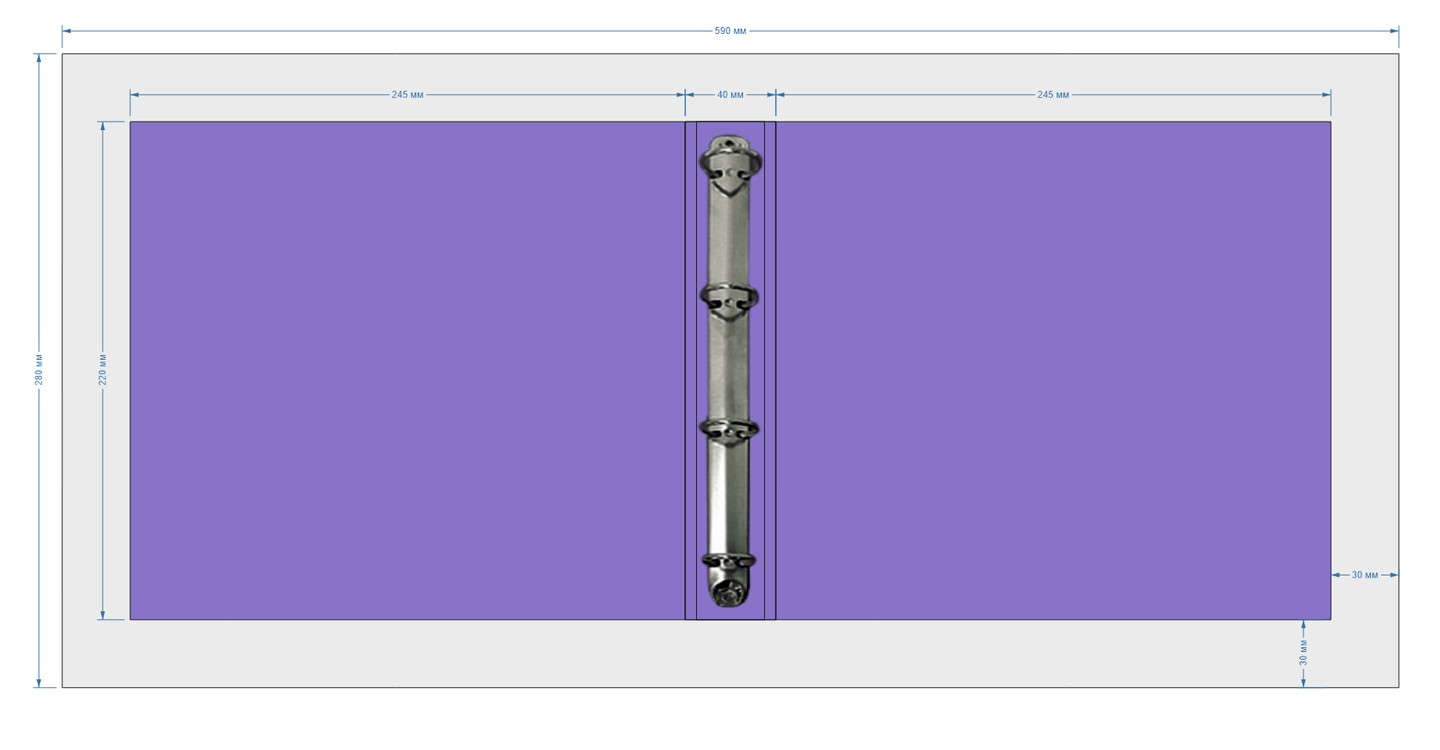The width and height of the screenshot is (1440, 750).
Task: Select the right purple cover panel
Action: click(1053, 371)
